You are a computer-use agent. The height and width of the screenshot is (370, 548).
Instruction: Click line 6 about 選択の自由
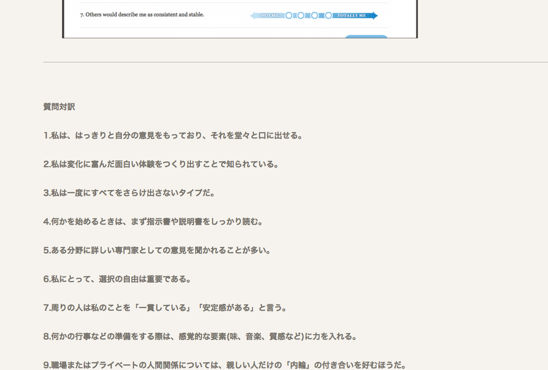(117, 279)
